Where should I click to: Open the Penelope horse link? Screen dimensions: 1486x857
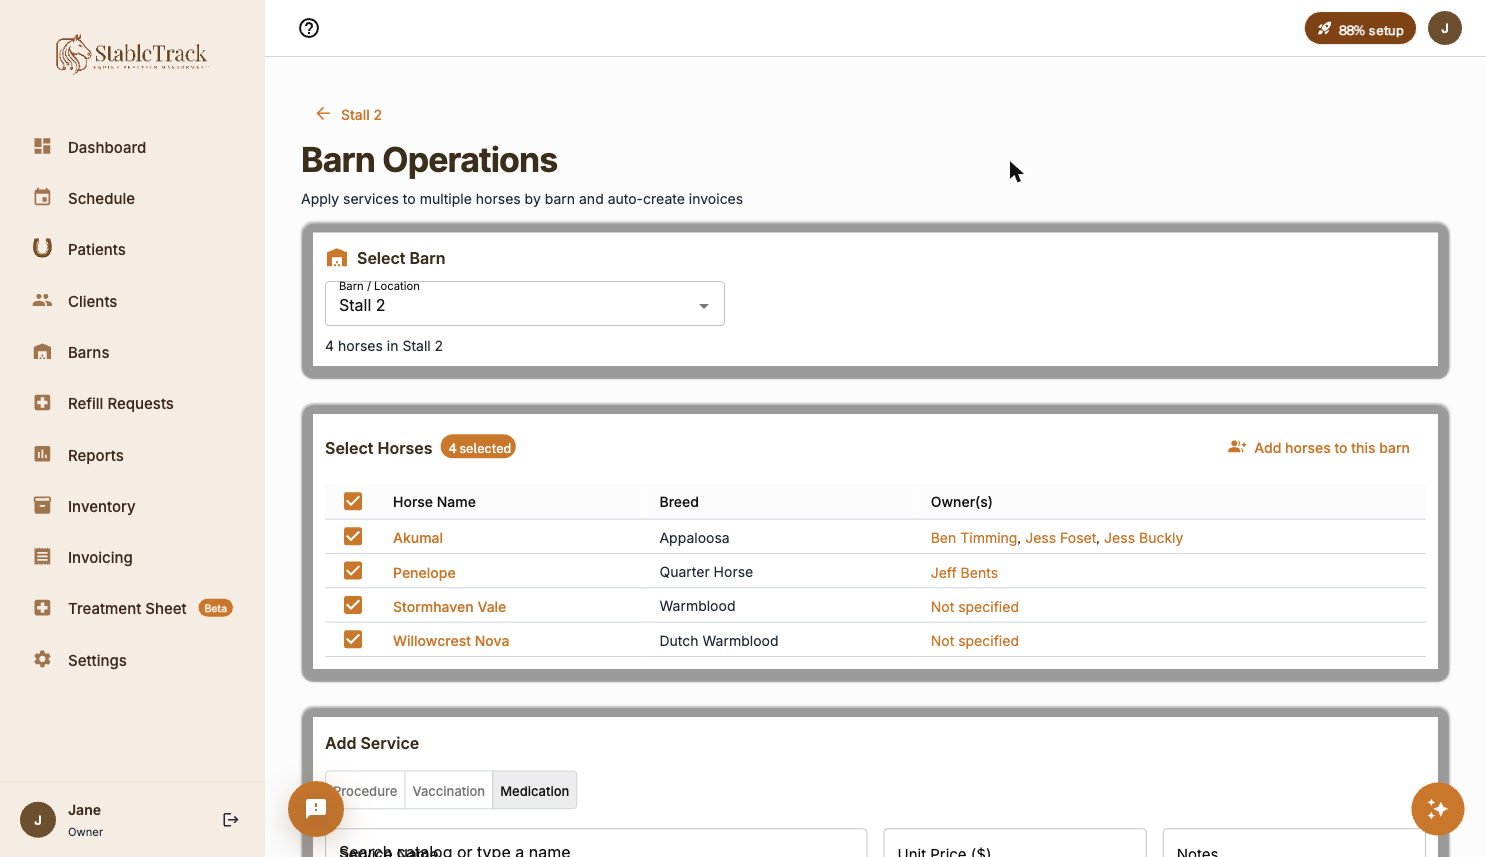pyautogui.click(x=424, y=573)
